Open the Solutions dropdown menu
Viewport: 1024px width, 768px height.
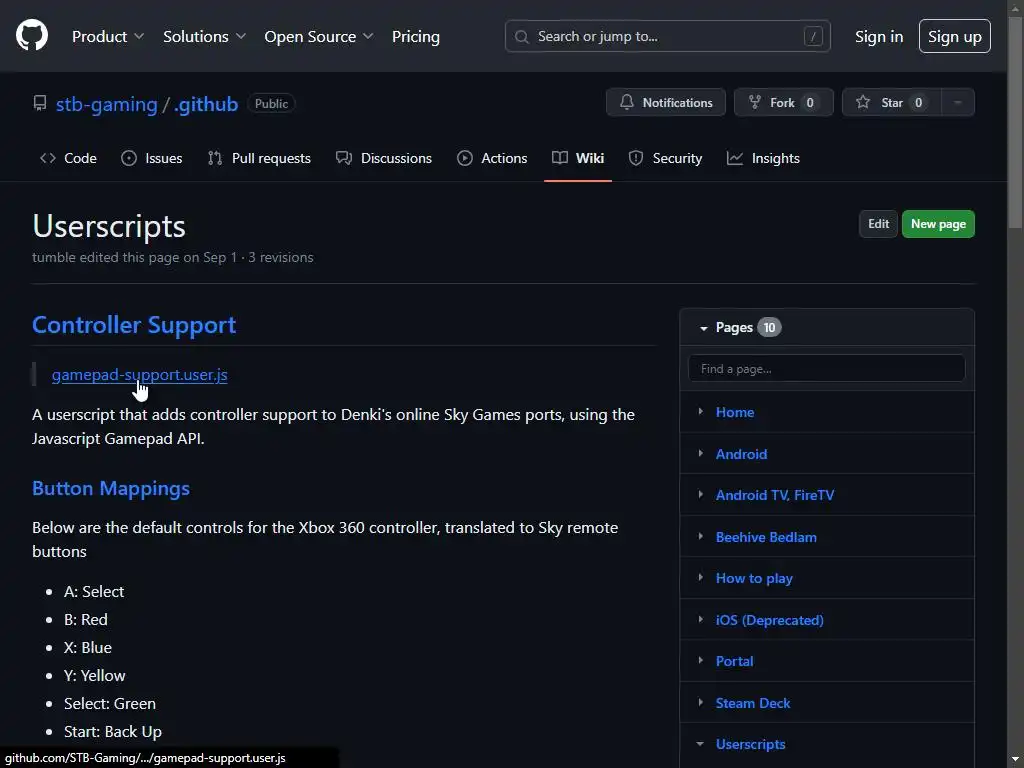(x=204, y=37)
